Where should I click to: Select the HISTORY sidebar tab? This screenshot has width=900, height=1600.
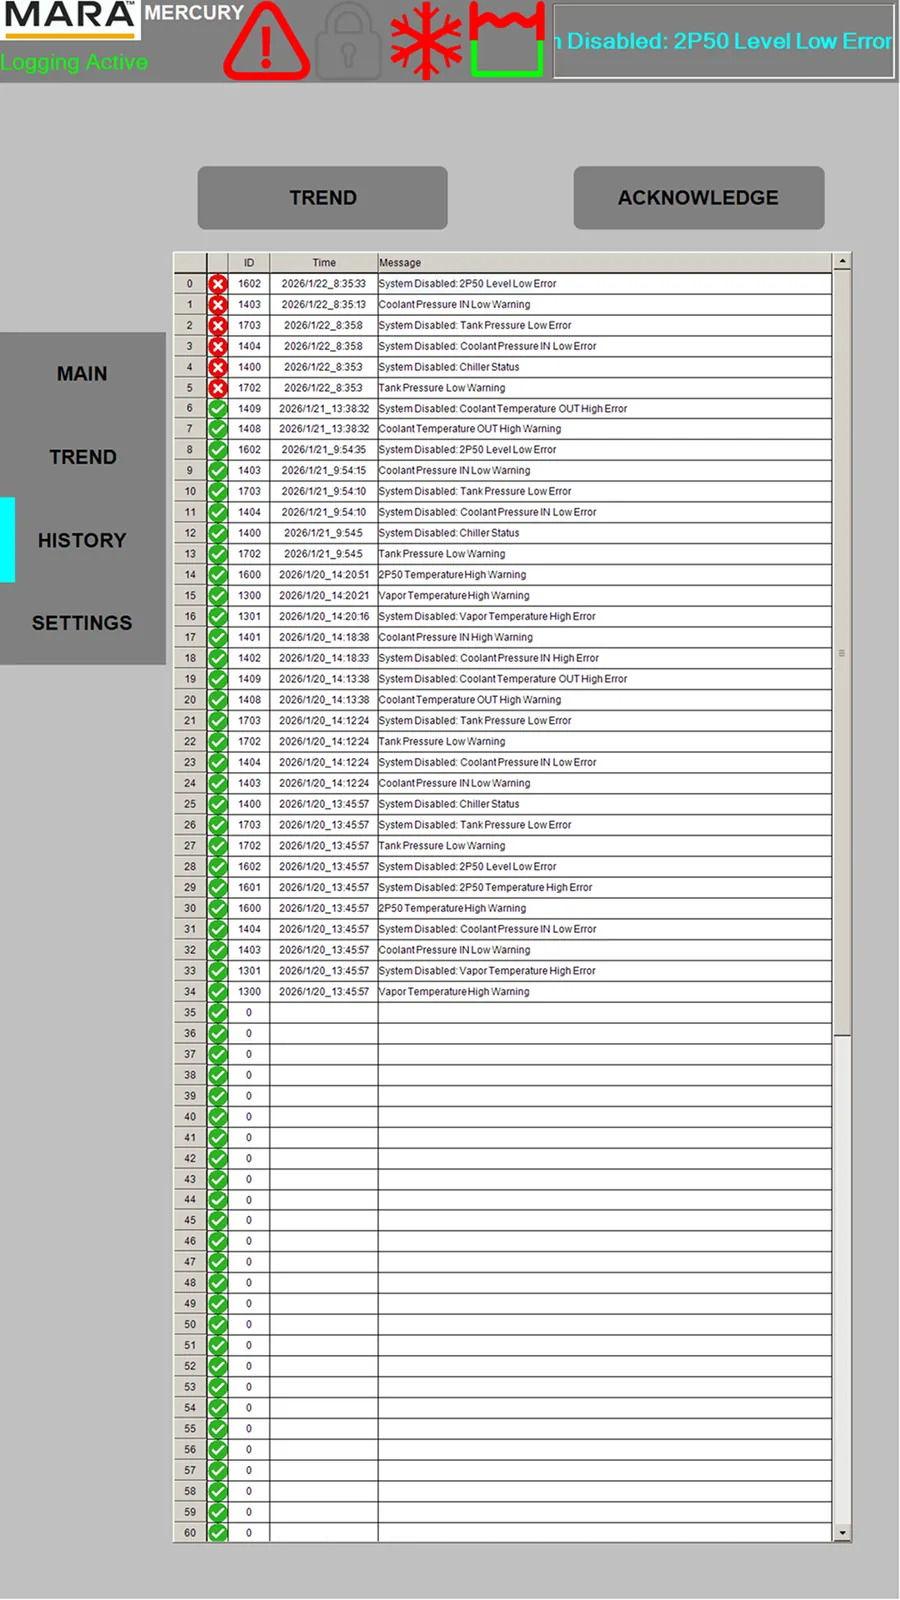click(x=82, y=540)
